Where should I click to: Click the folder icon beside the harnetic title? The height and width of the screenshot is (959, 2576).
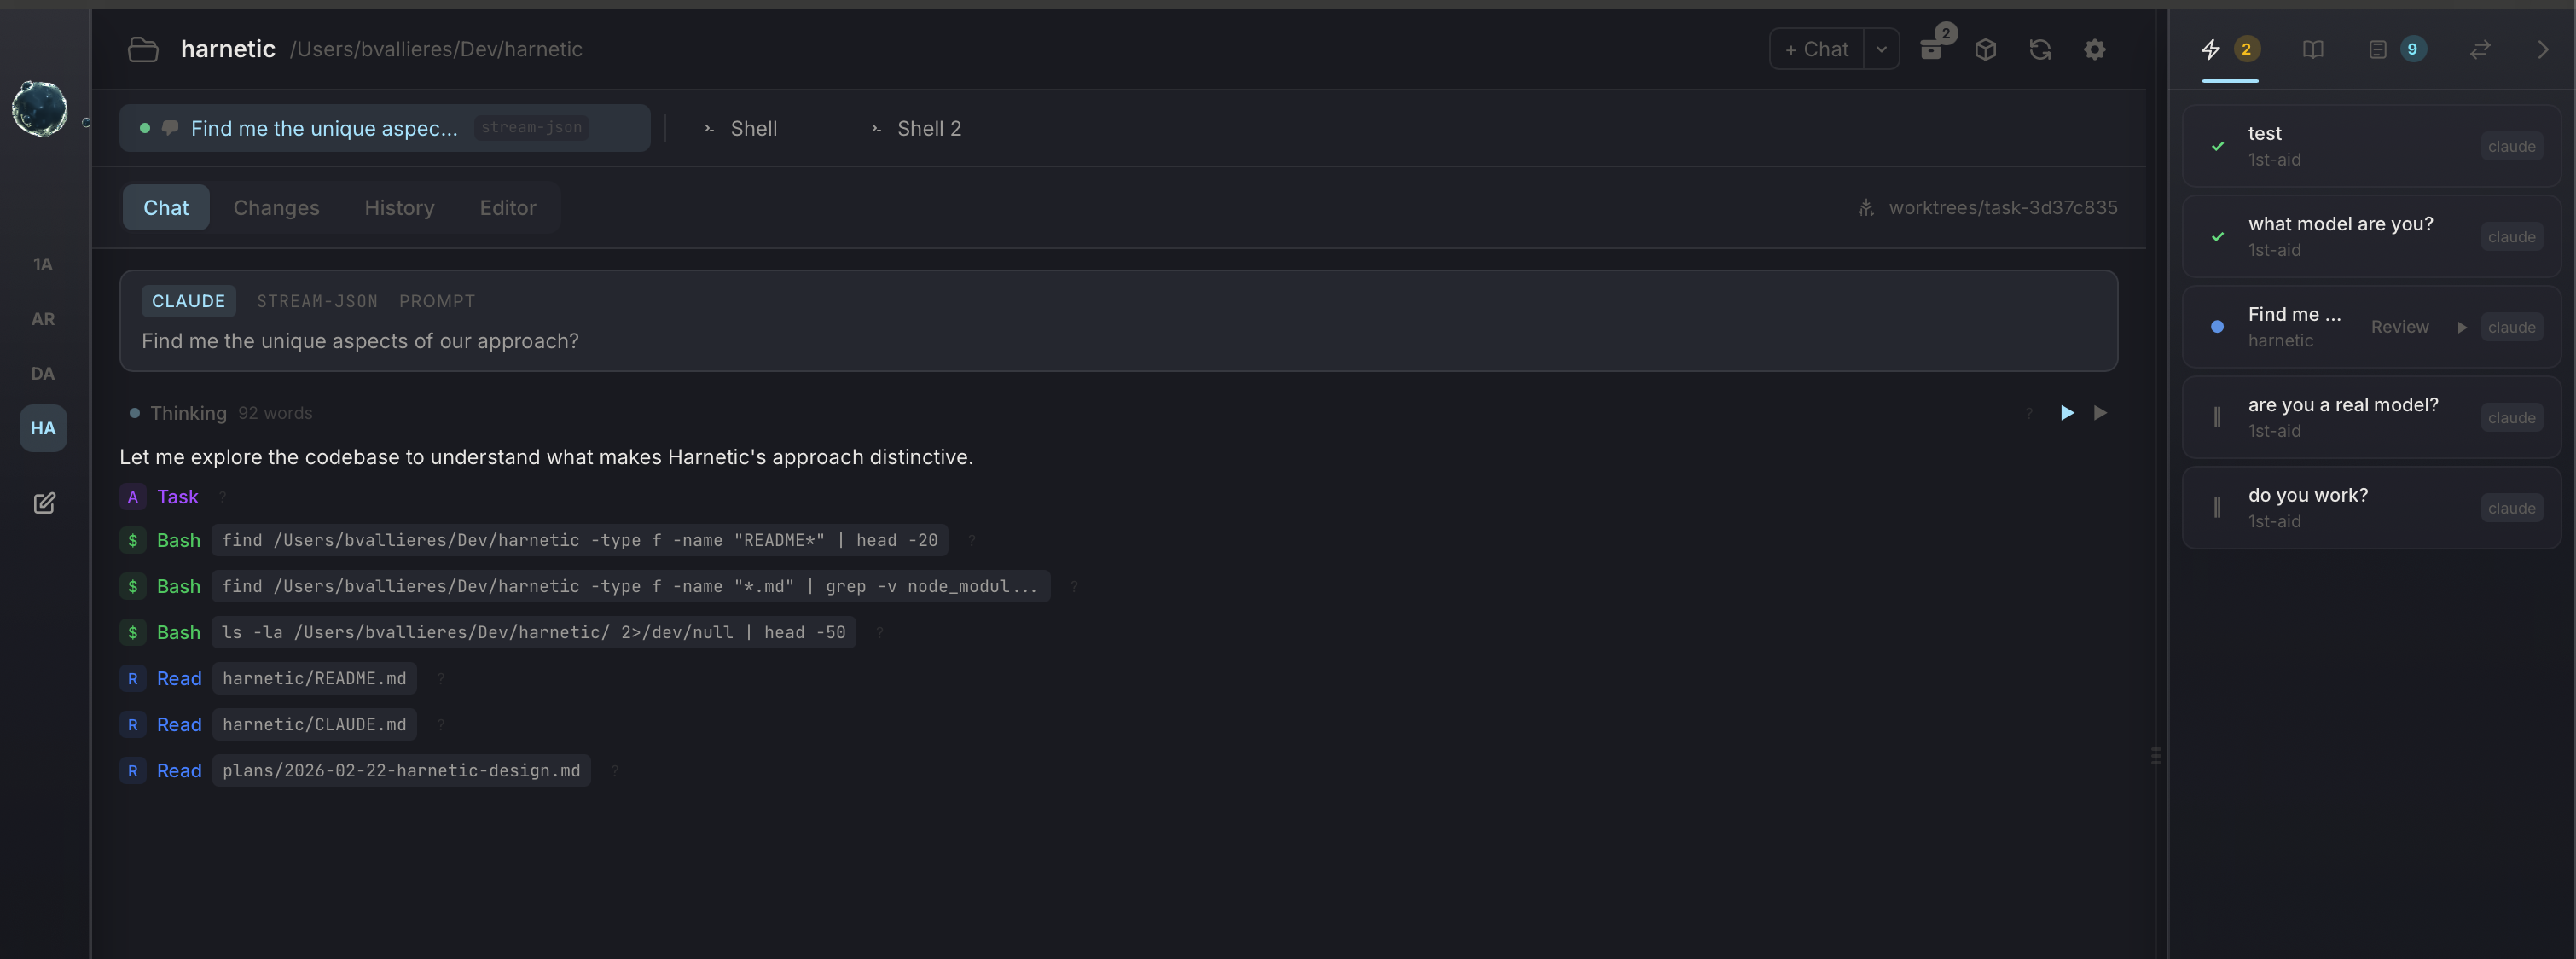[143, 48]
